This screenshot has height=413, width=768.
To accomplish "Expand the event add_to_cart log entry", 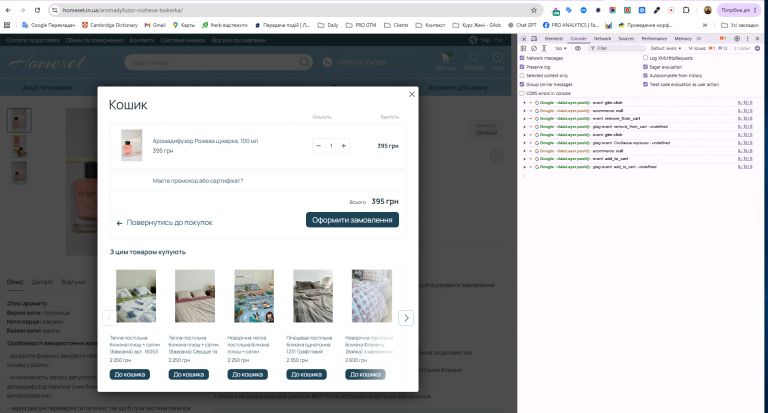I will 525,159.
